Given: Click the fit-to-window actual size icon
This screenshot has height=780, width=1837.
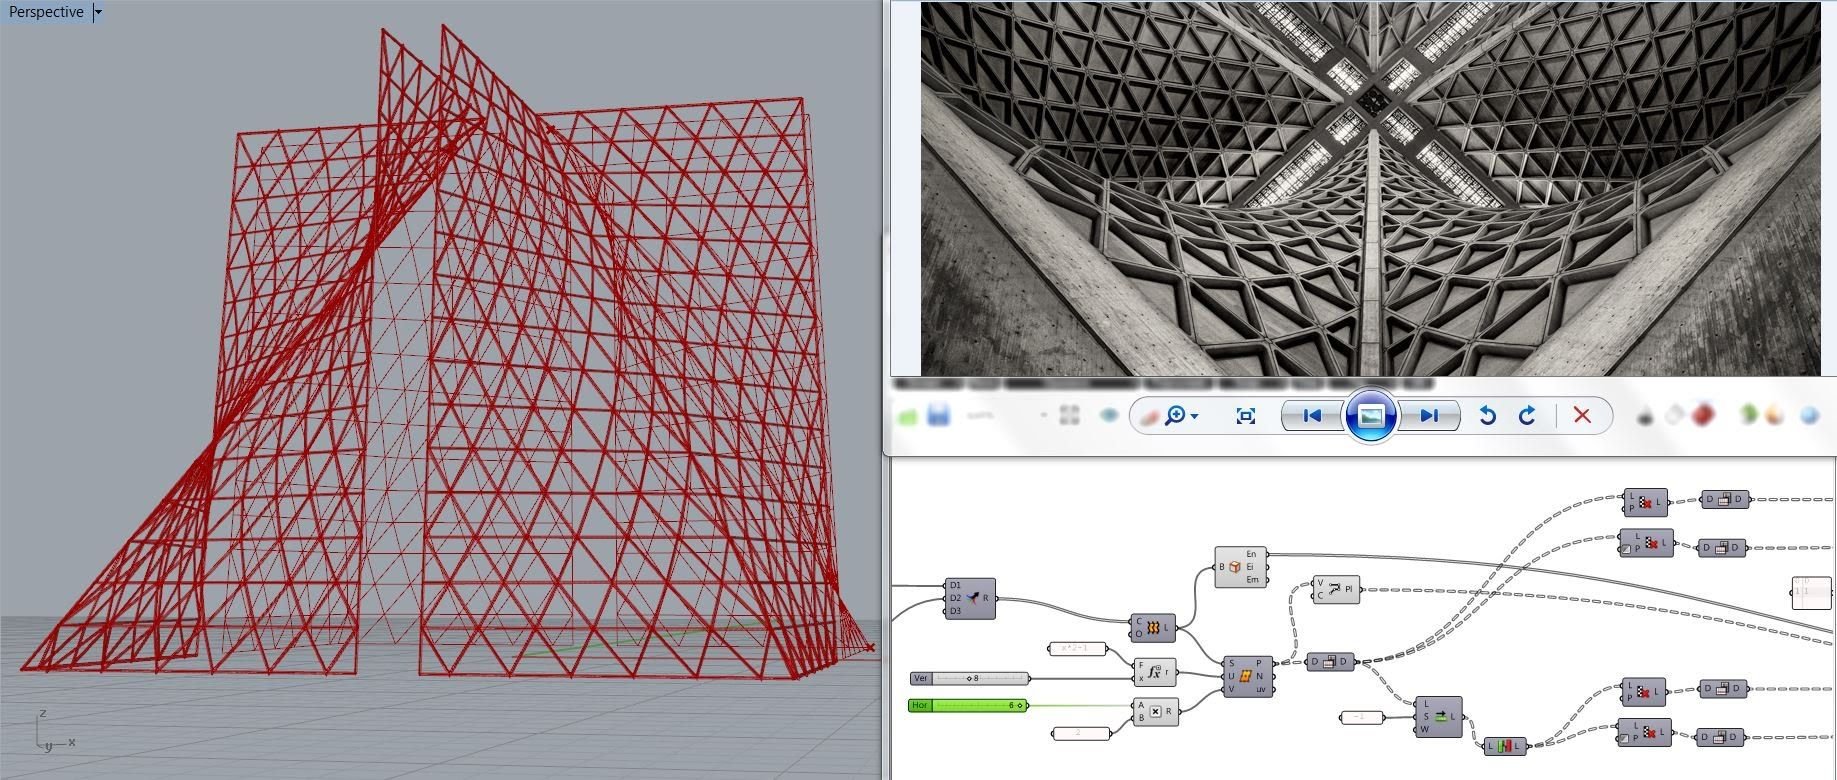Looking at the screenshot, I should [x=1245, y=415].
